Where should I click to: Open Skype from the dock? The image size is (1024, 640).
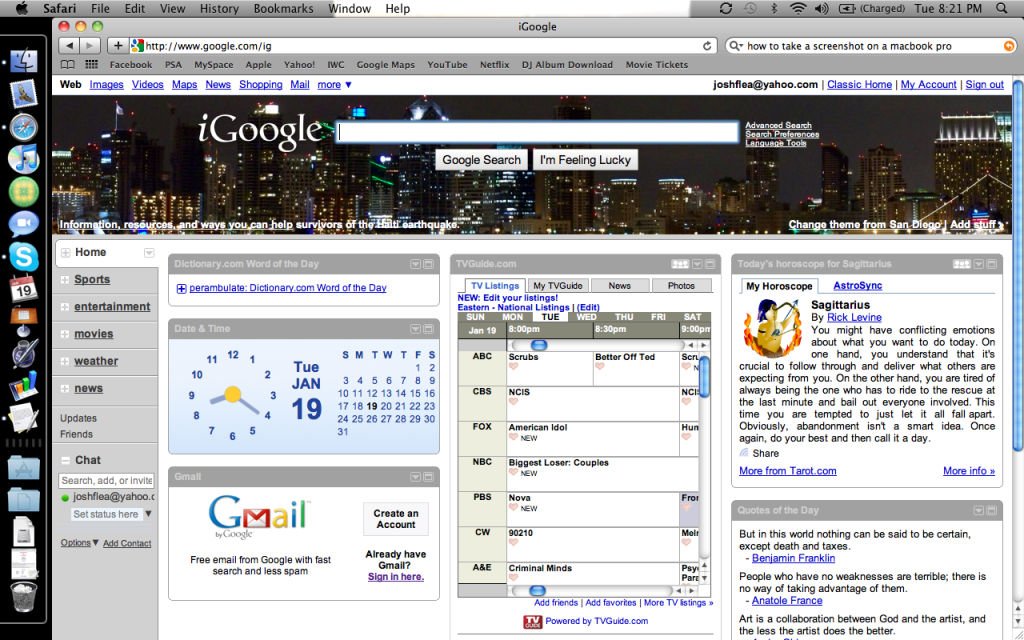(24, 256)
